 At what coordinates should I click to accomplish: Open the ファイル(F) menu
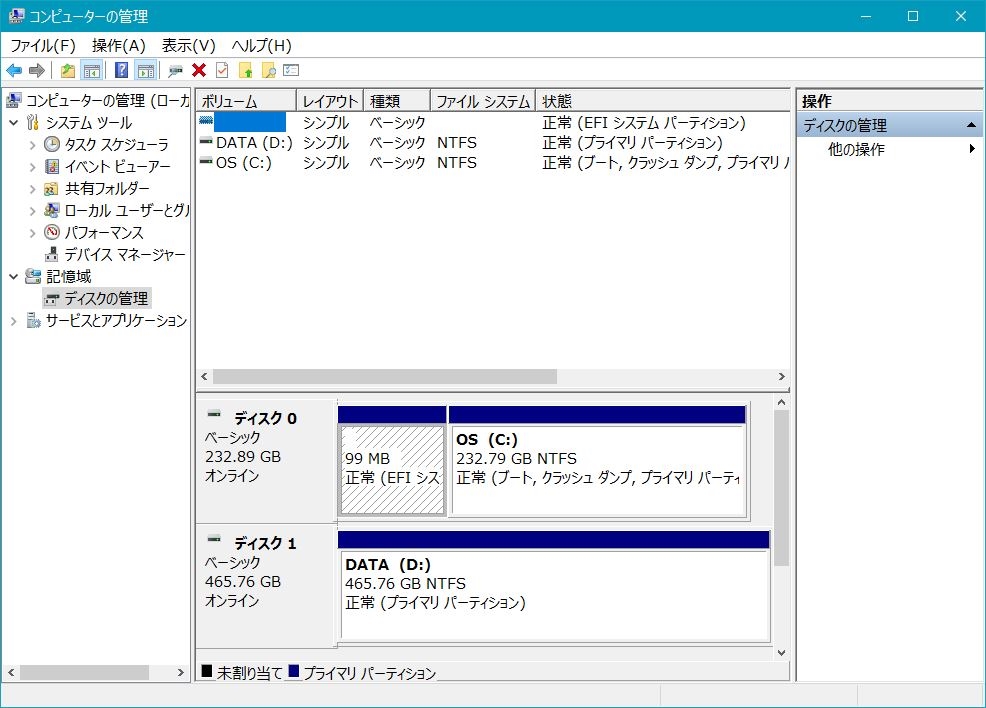point(43,46)
